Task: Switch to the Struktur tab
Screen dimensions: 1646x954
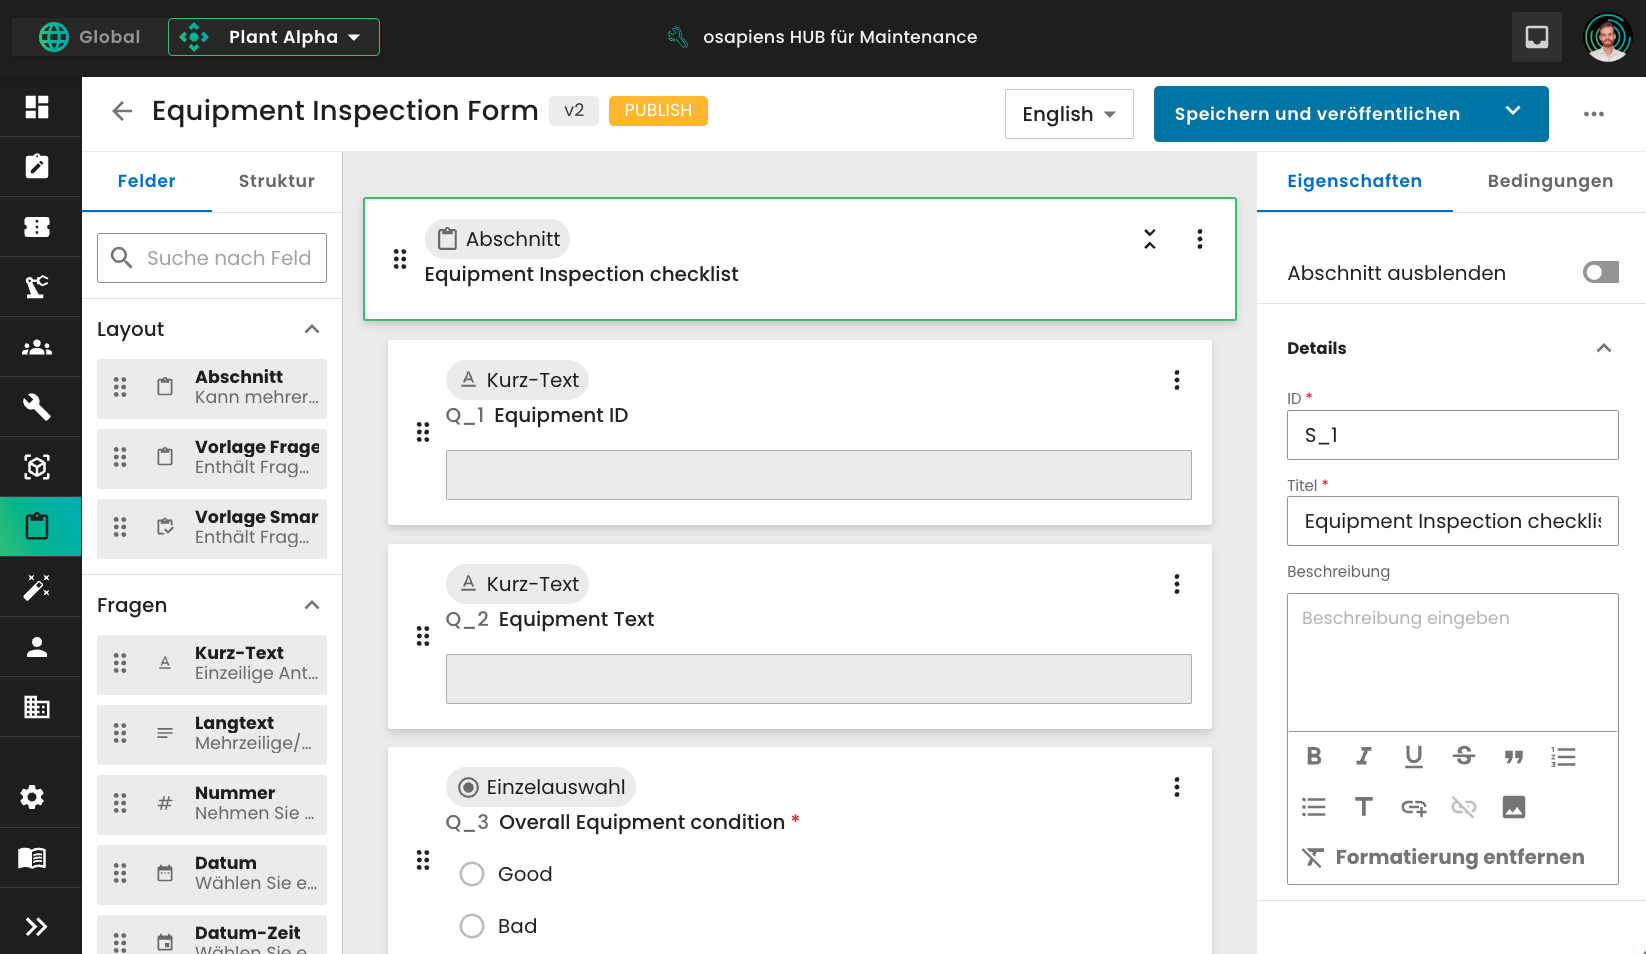Action: [x=275, y=181]
